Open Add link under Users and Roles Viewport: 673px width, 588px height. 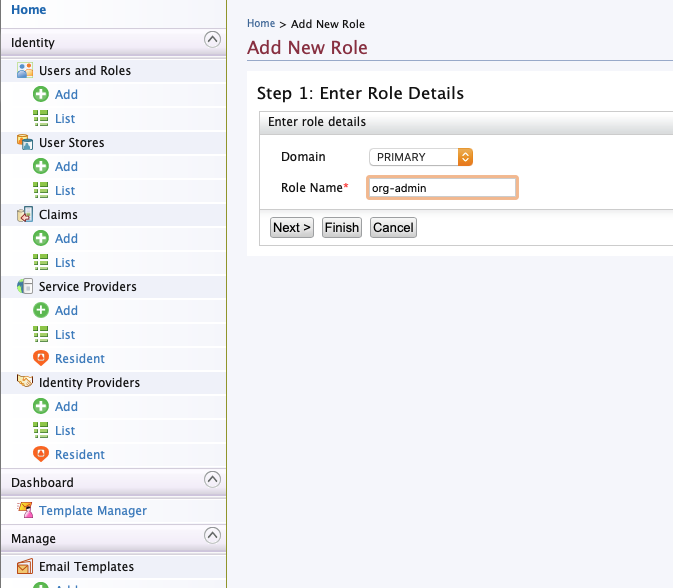pos(66,94)
